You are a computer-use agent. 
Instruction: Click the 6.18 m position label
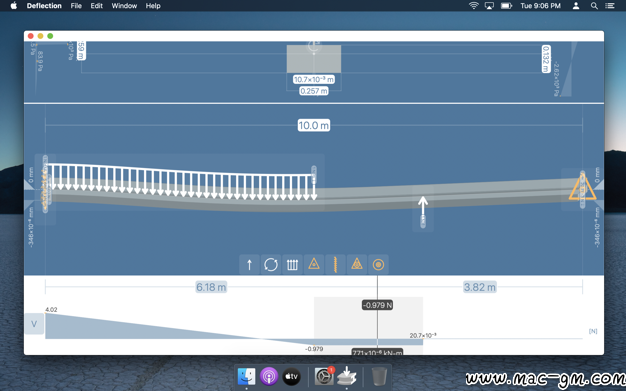(211, 287)
